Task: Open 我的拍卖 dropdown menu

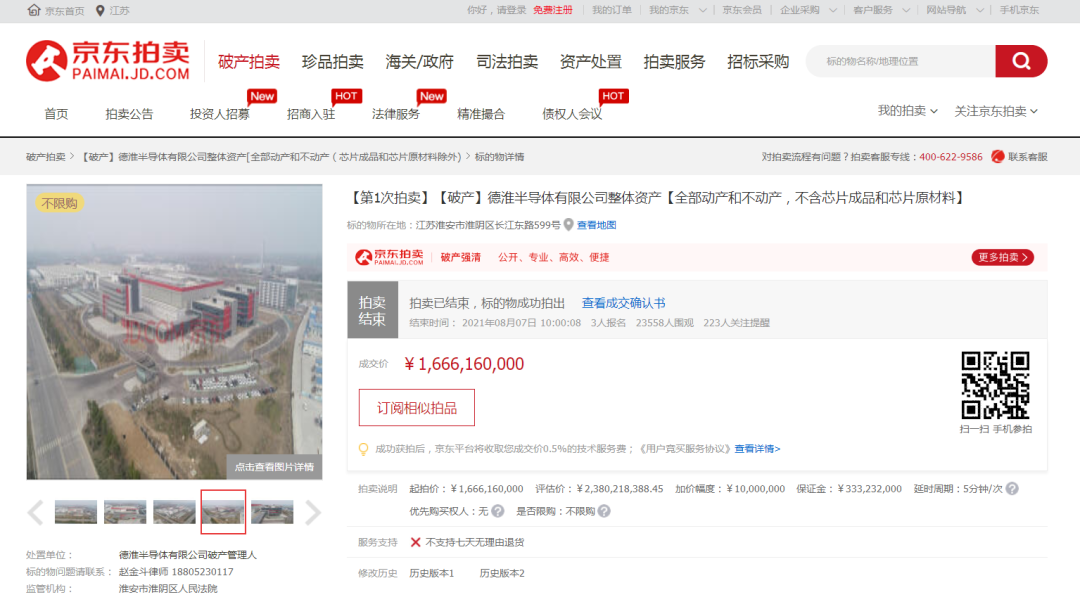Action: (907, 111)
